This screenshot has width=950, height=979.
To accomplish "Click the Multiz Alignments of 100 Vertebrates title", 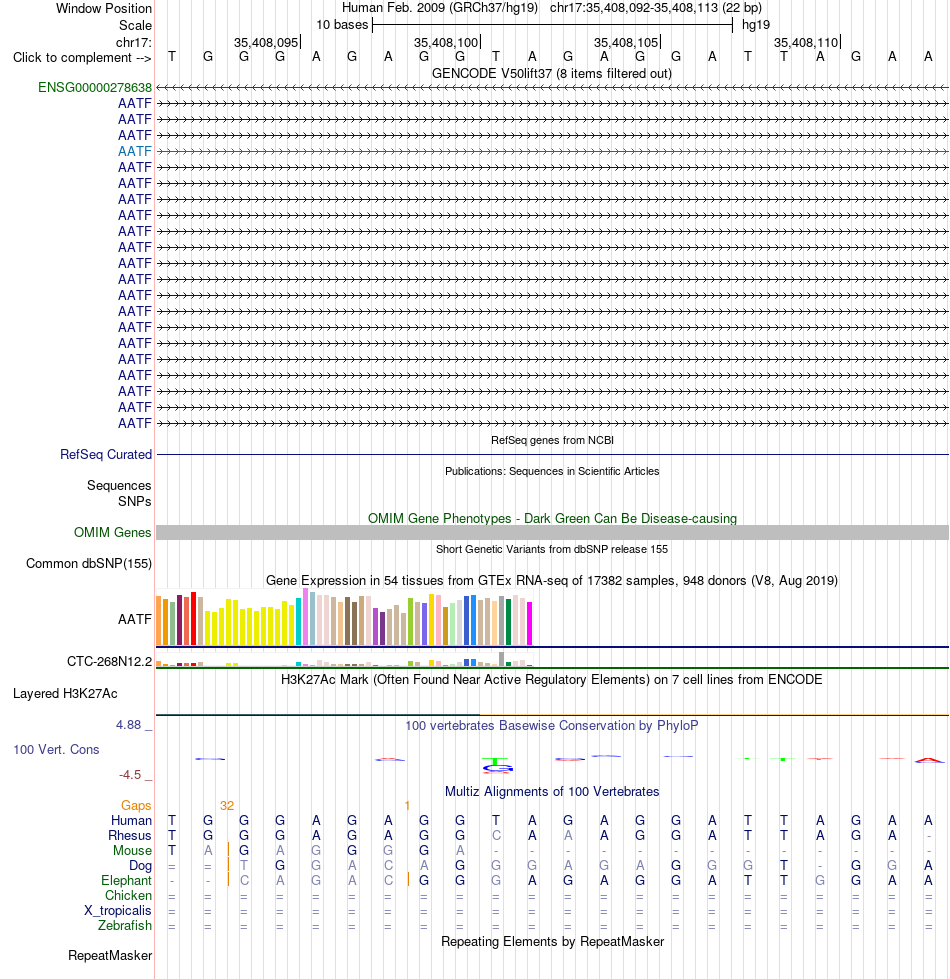I will coord(552,792).
